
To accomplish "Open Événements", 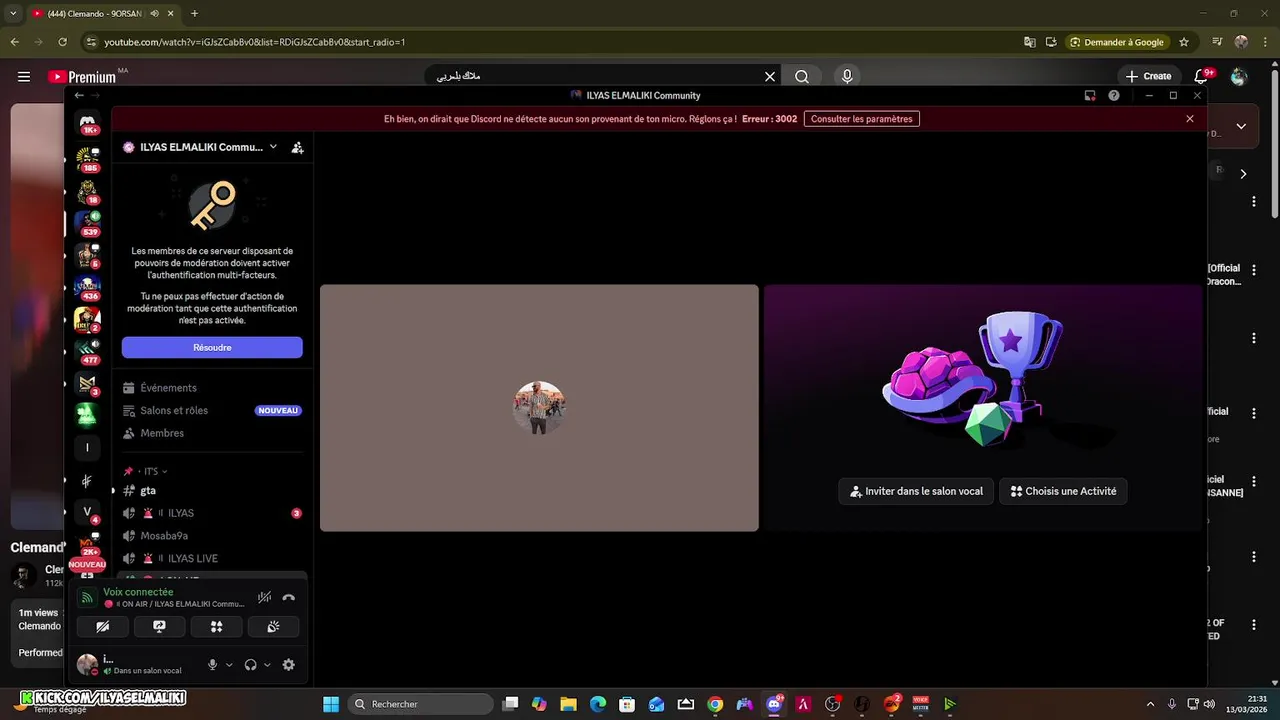I will coord(212,388).
